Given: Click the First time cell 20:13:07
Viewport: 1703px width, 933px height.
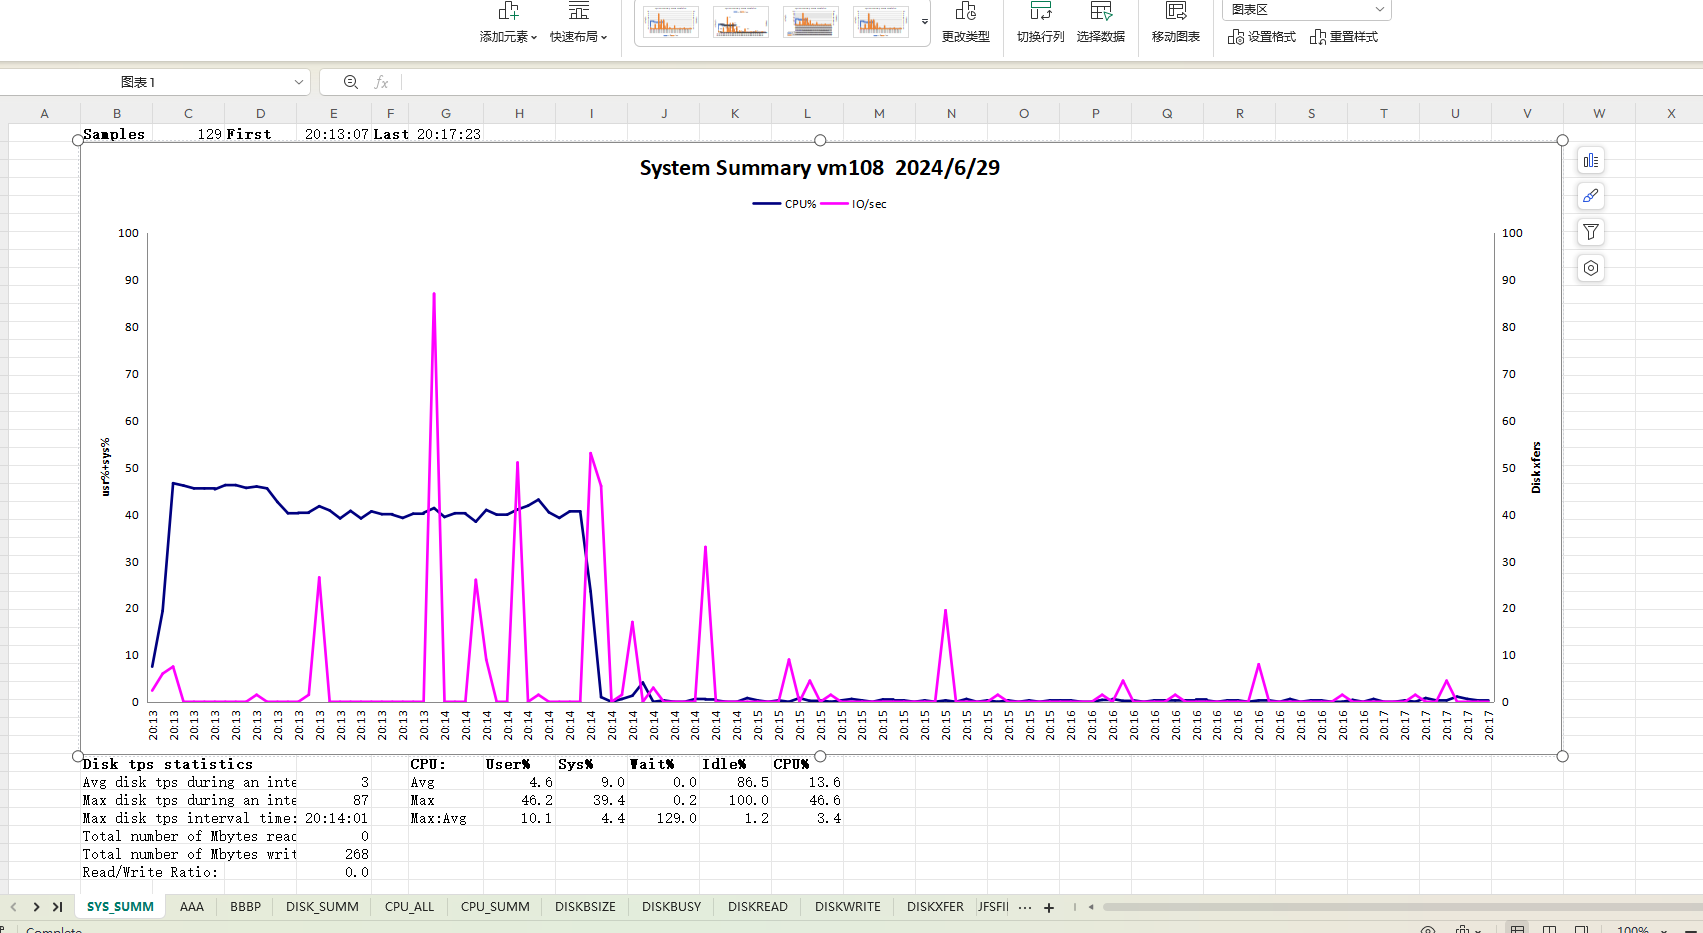Looking at the screenshot, I should 336,134.
